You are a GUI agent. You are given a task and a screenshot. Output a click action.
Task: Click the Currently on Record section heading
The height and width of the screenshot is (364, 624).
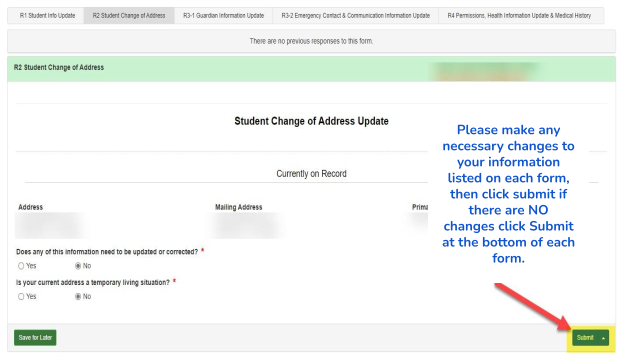pyautogui.click(x=312, y=173)
